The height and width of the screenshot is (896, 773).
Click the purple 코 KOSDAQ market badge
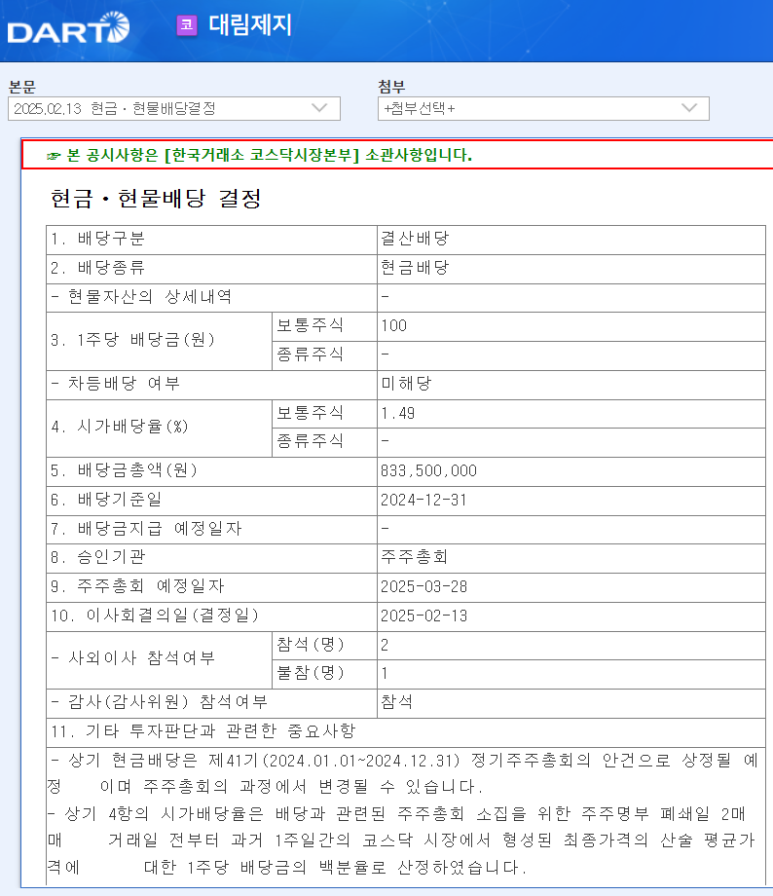187,25
